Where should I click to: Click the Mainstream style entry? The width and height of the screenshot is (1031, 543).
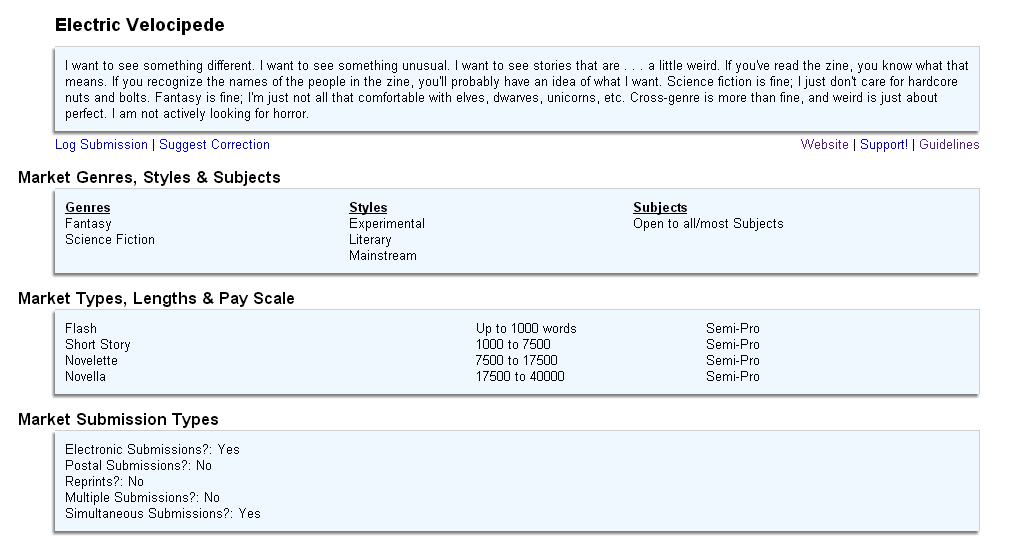pos(383,256)
